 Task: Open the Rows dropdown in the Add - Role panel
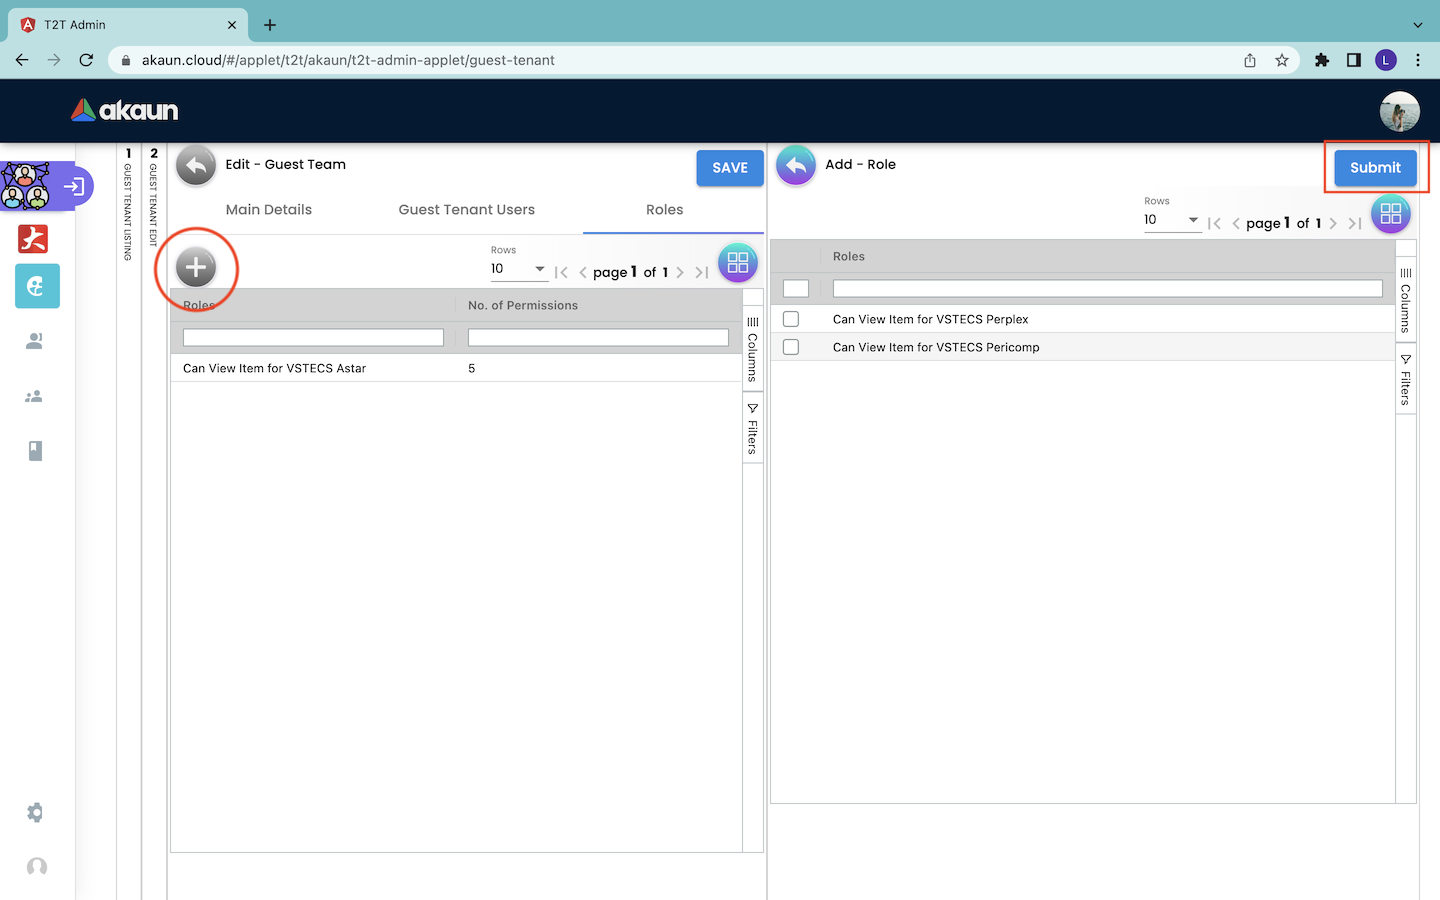click(1171, 220)
